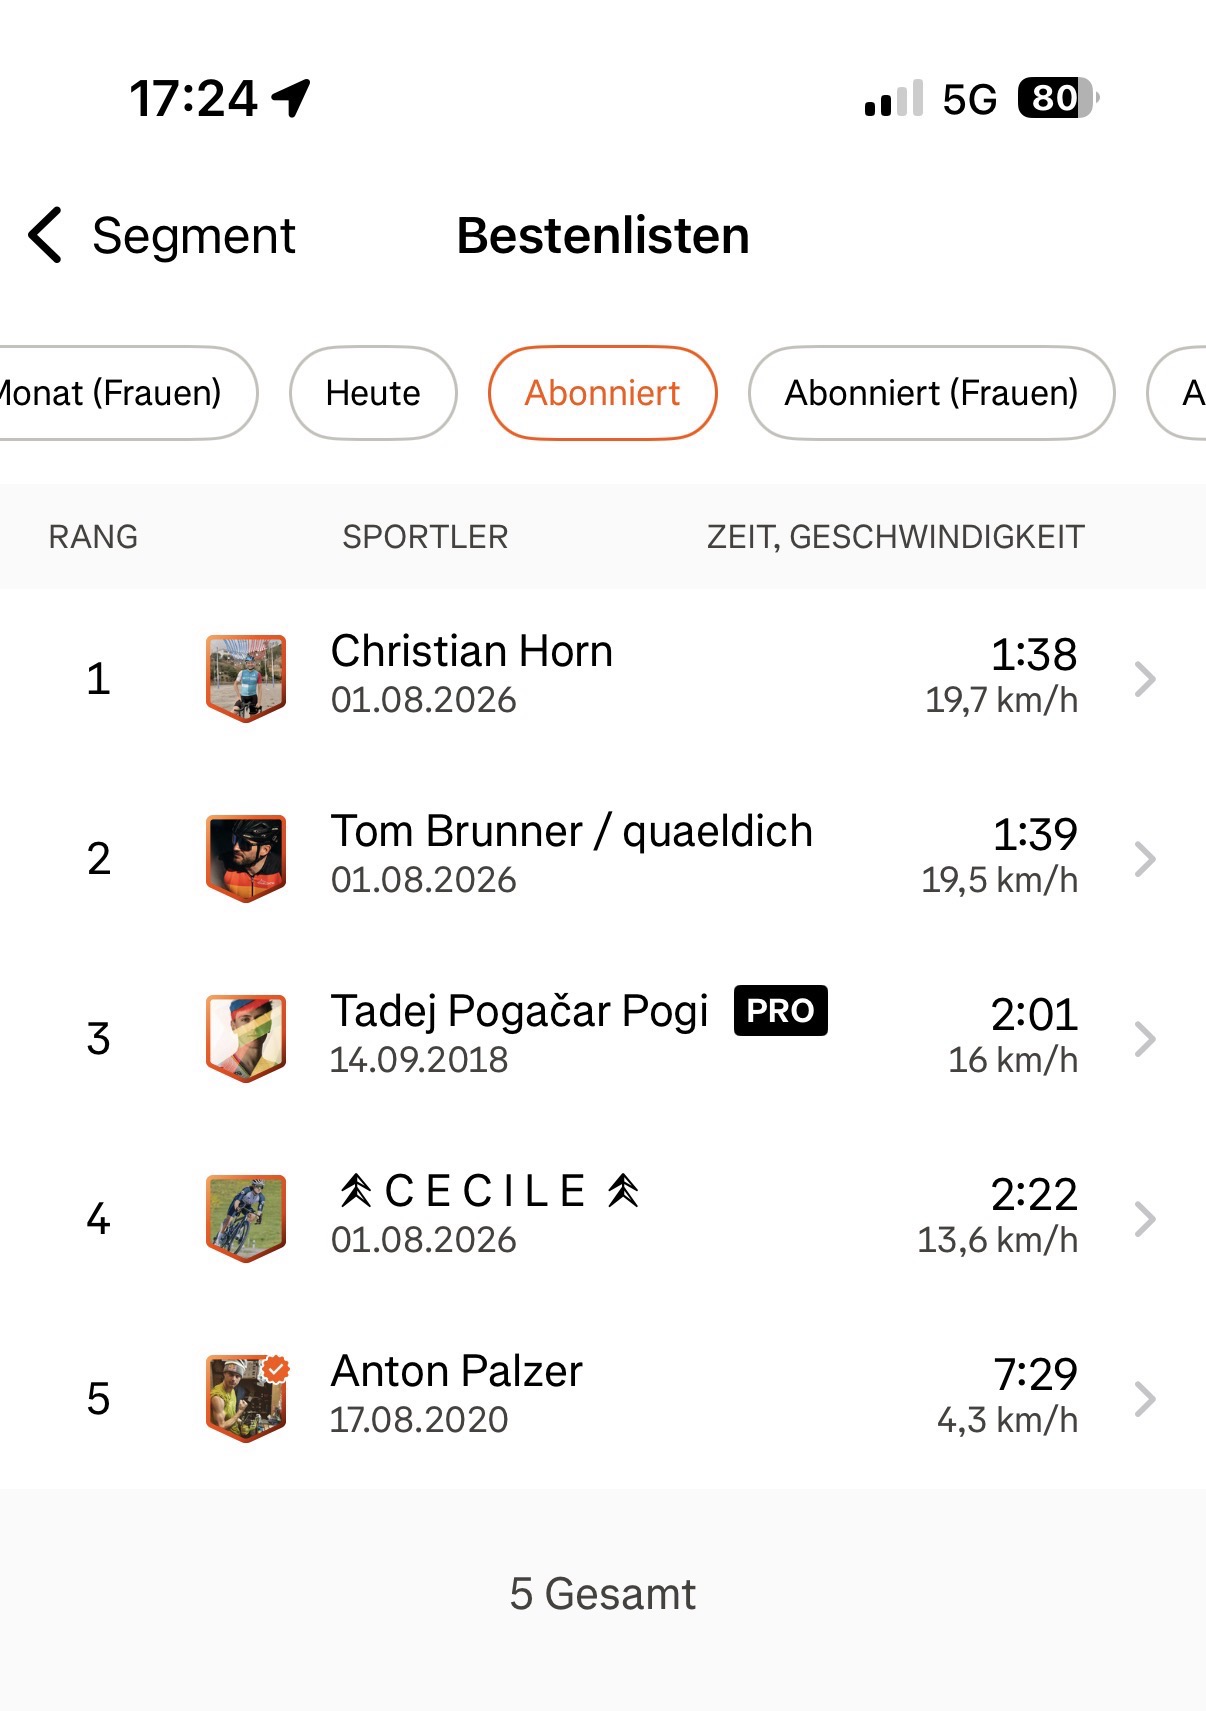Tap the CECILE cyclist avatar
Viewport: 1206px width, 1711px height.
246,1218
